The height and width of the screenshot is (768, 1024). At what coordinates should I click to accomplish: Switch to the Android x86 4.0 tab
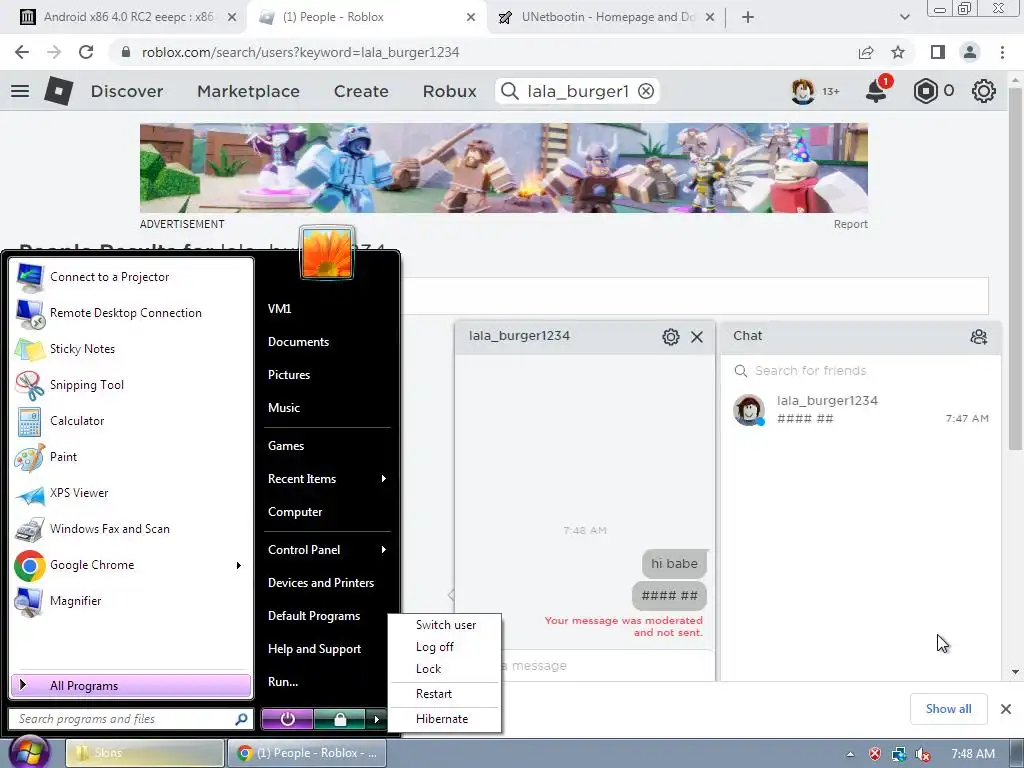point(128,17)
